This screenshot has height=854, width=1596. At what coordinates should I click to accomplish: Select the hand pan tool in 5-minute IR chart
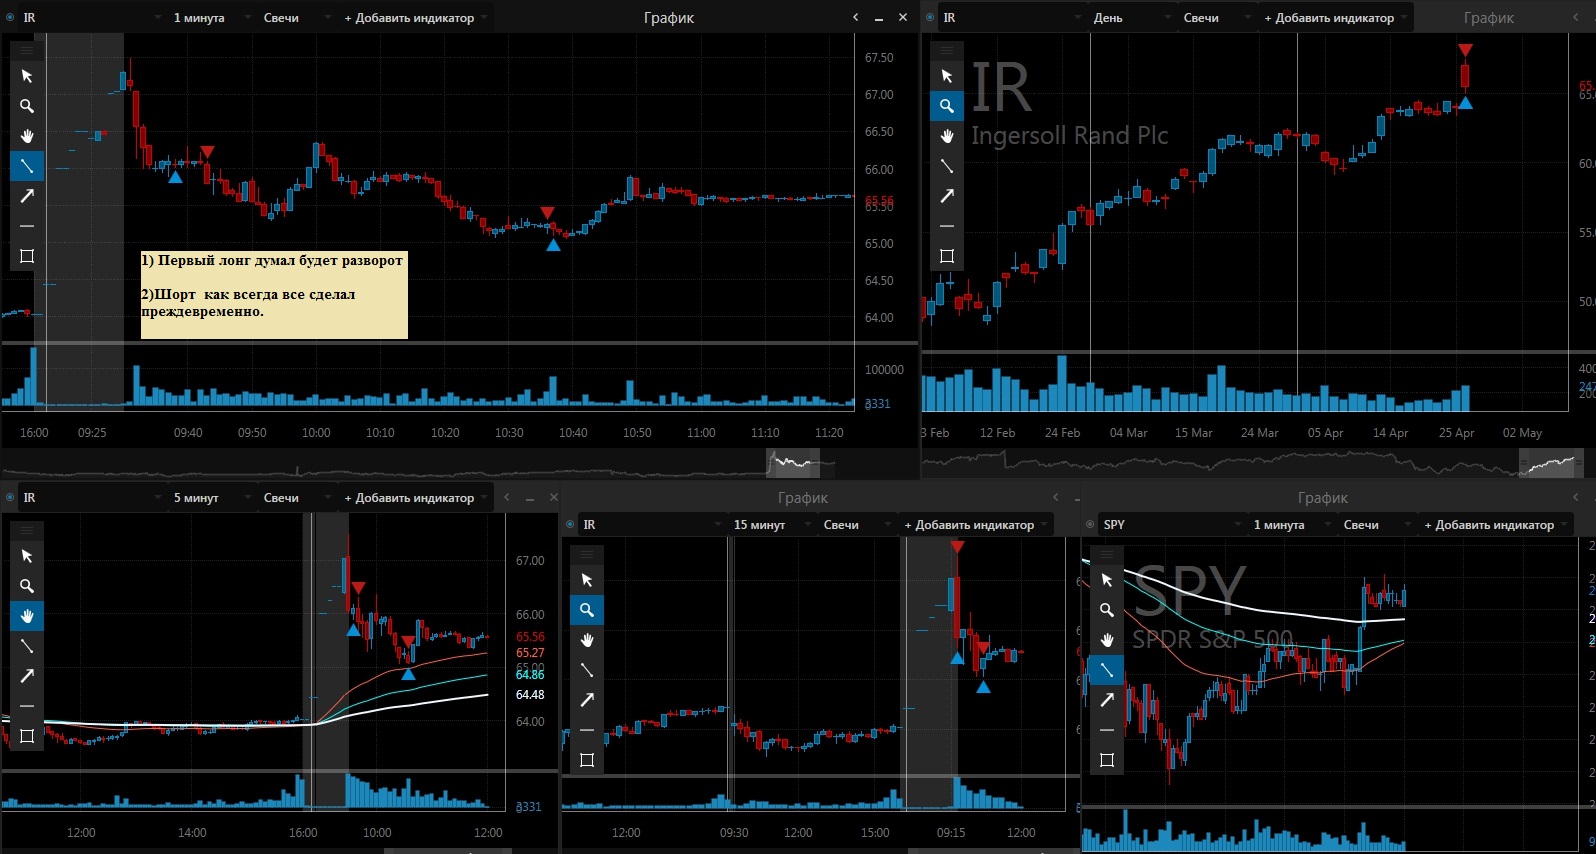coord(27,616)
